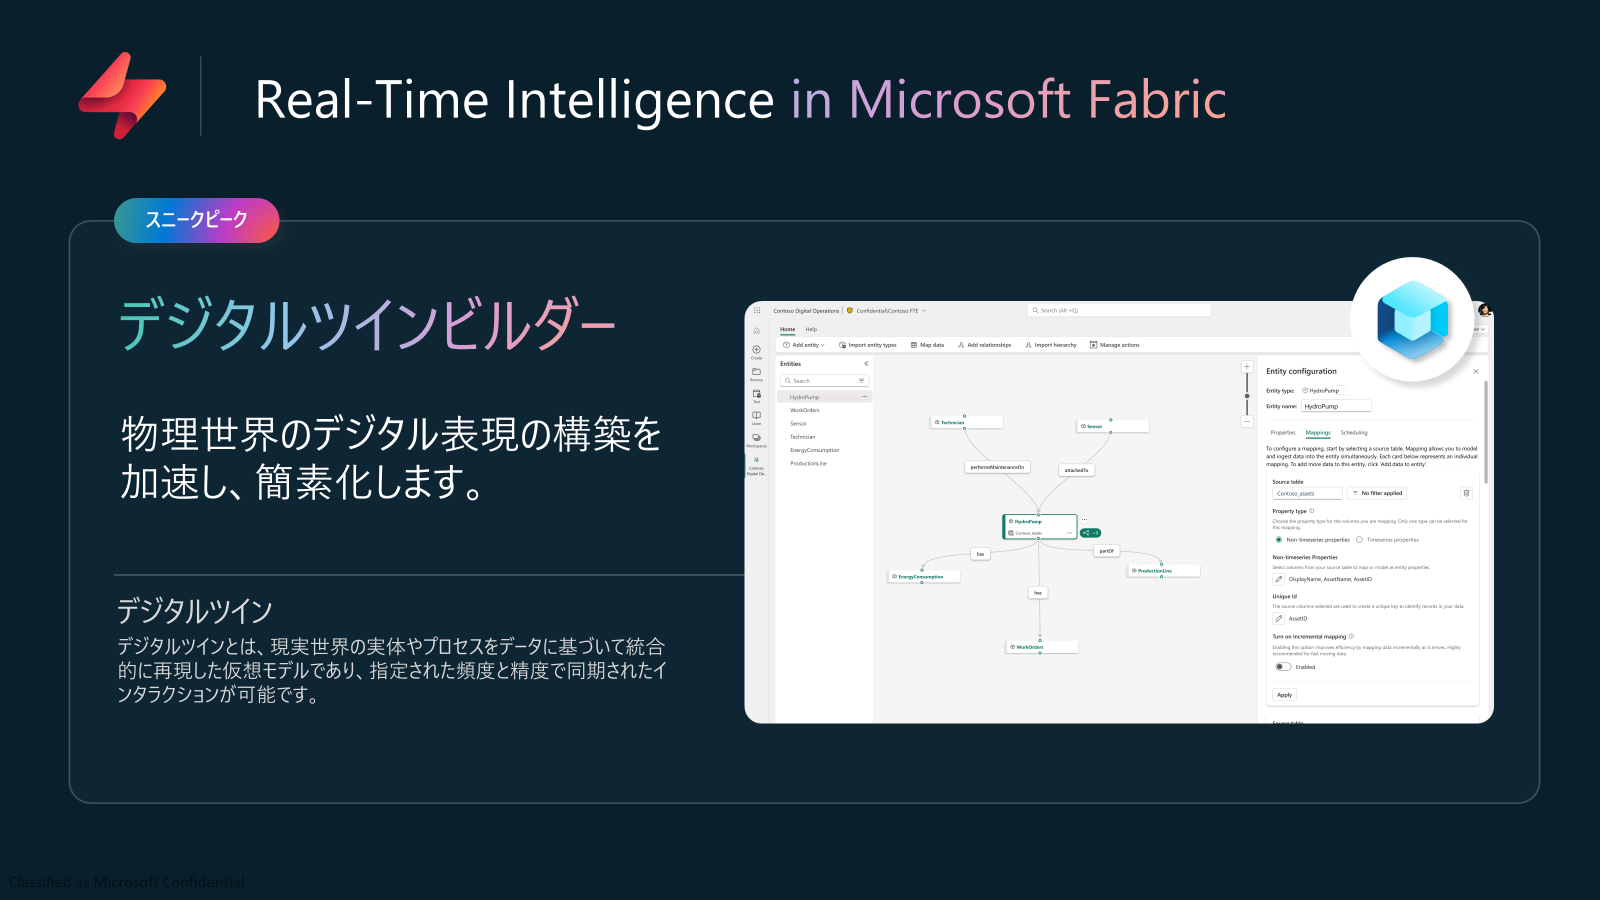Click the canvas zoom slider handle
The image size is (1600, 900).
point(1247,396)
